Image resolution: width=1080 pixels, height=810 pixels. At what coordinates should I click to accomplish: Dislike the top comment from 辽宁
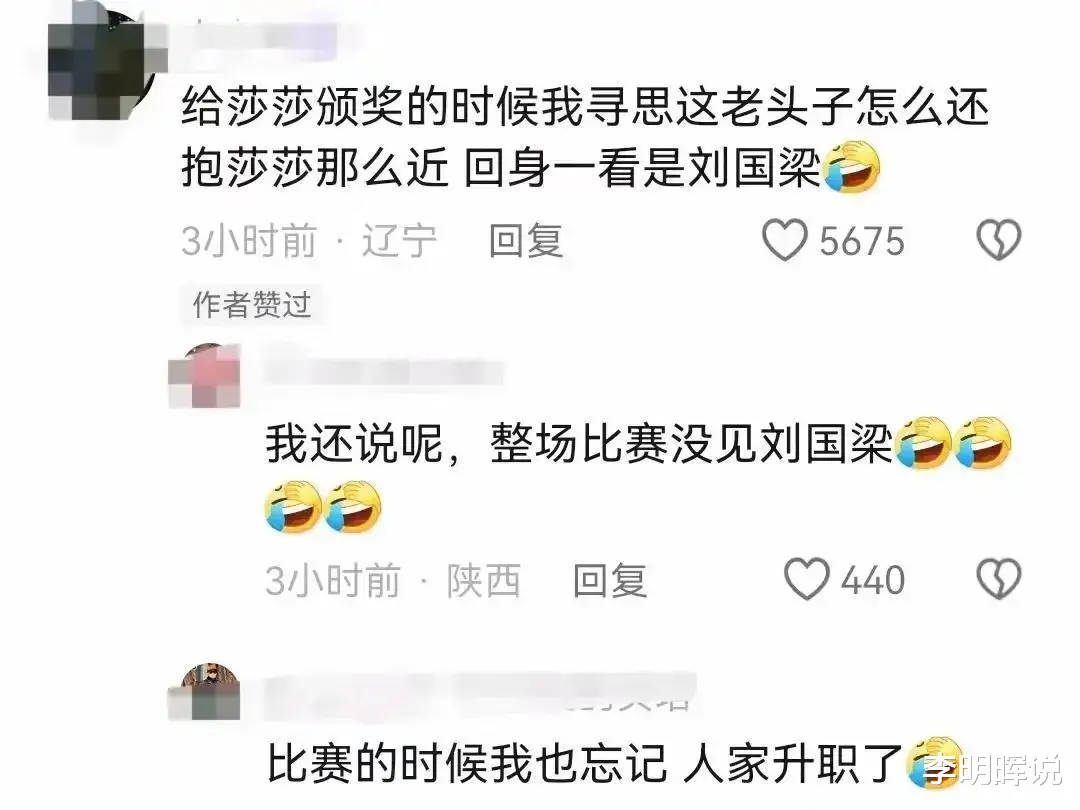[x=999, y=240]
